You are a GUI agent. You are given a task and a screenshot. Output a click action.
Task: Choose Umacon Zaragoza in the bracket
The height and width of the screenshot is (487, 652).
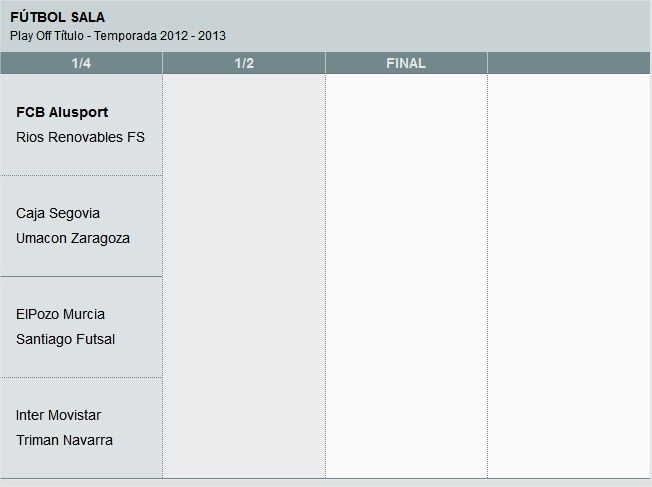(x=73, y=238)
